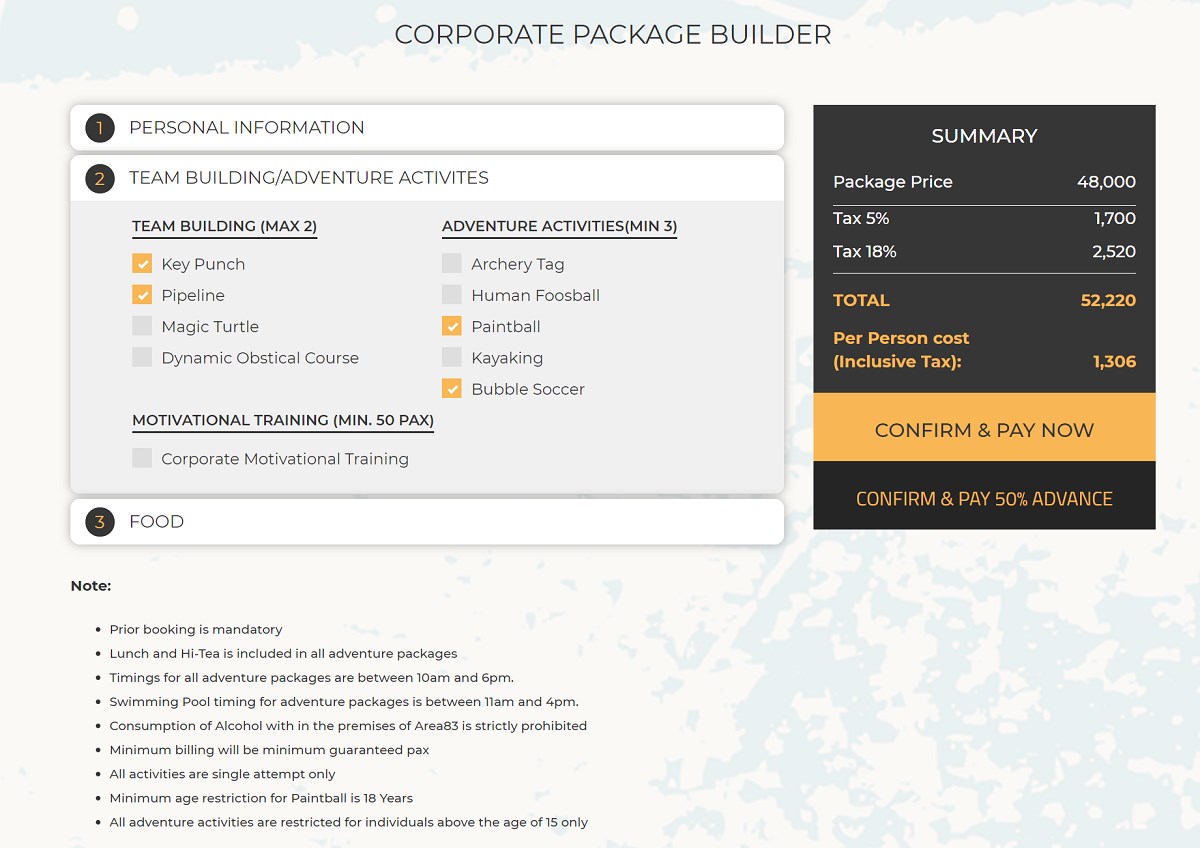The width and height of the screenshot is (1200, 848).
Task: Disable the Bubble Soccer activity
Action: 451,388
